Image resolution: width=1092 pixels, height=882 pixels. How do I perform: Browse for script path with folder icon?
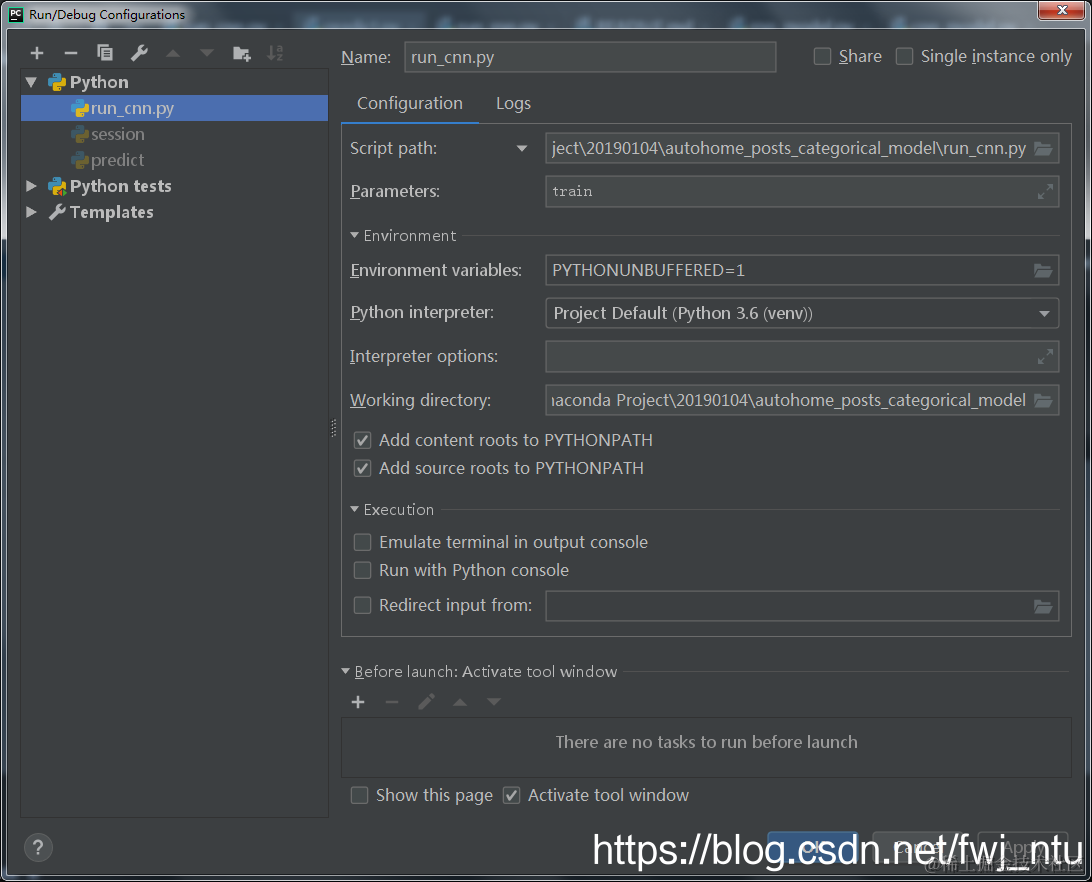1043,148
